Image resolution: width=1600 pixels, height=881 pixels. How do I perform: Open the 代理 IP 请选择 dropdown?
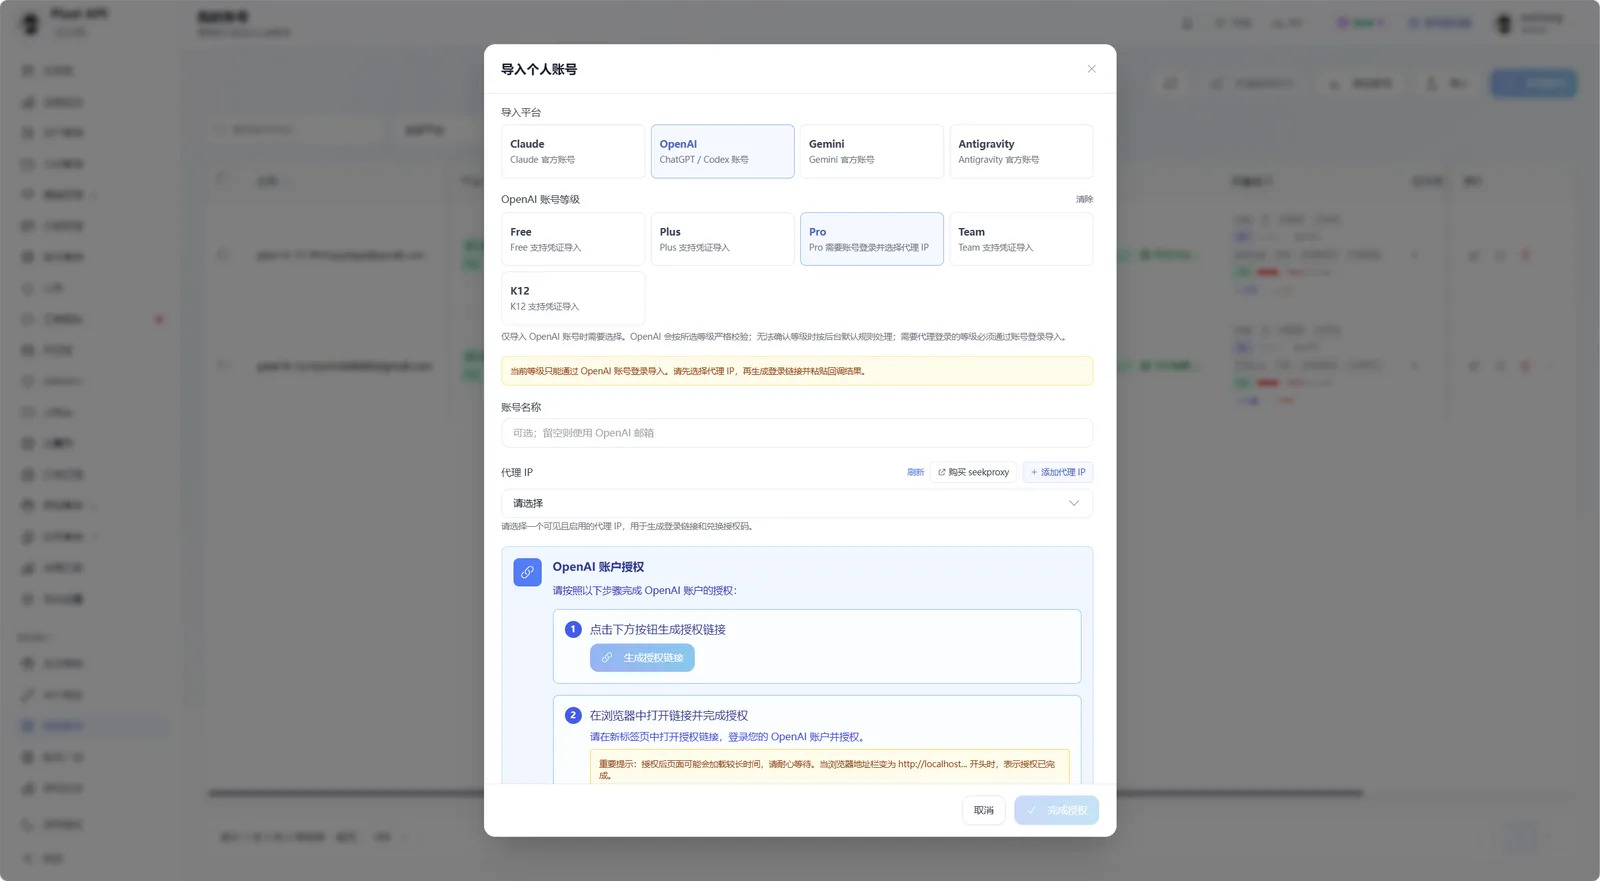[x=797, y=503]
